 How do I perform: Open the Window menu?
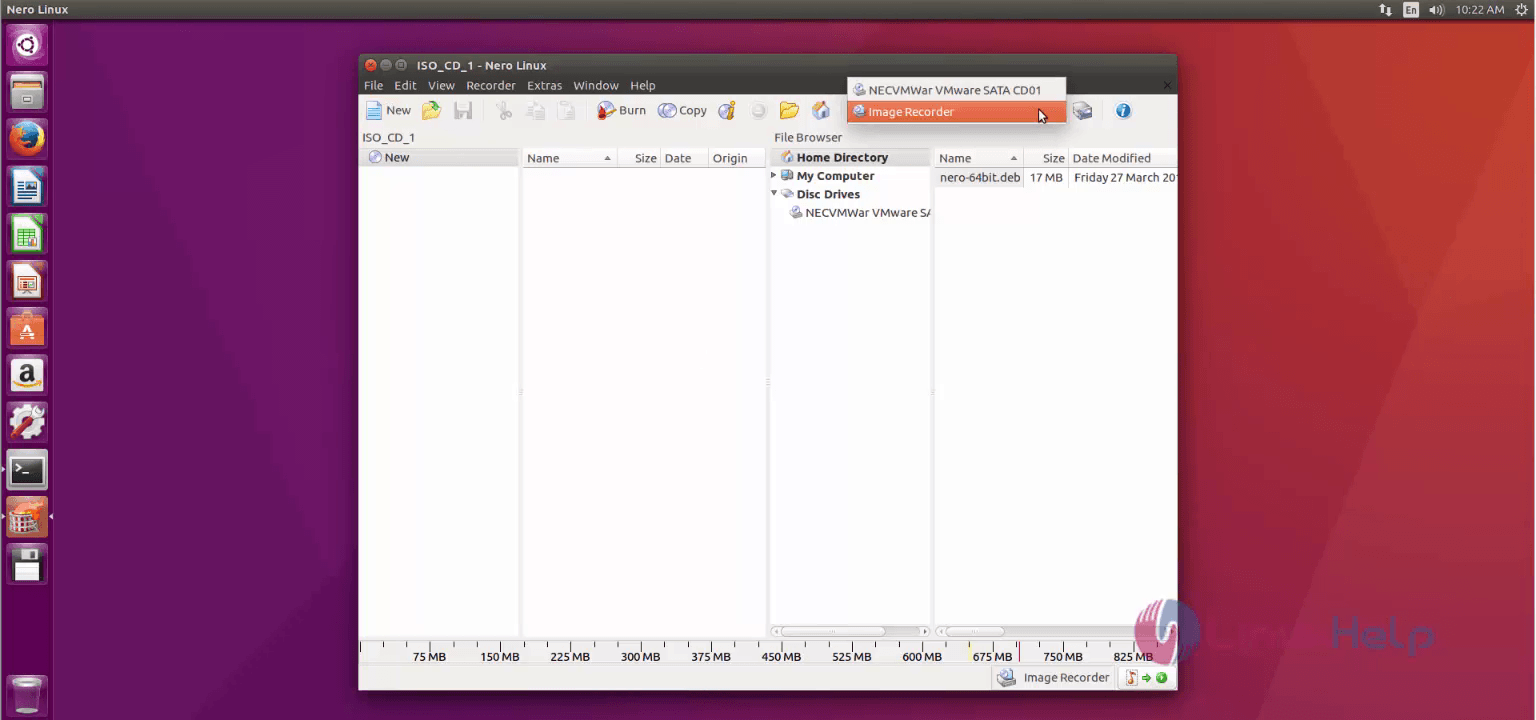pyautogui.click(x=596, y=86)
